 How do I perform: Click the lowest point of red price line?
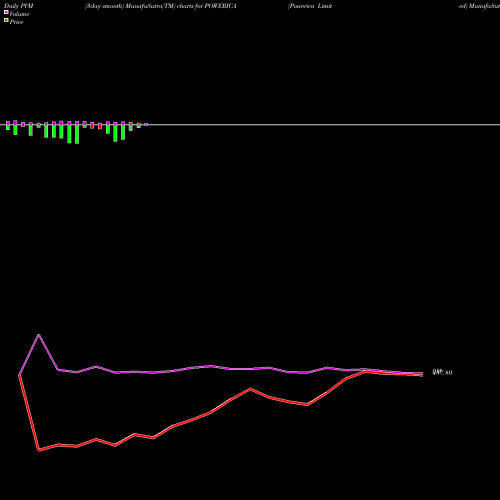(x=39, y=450)
